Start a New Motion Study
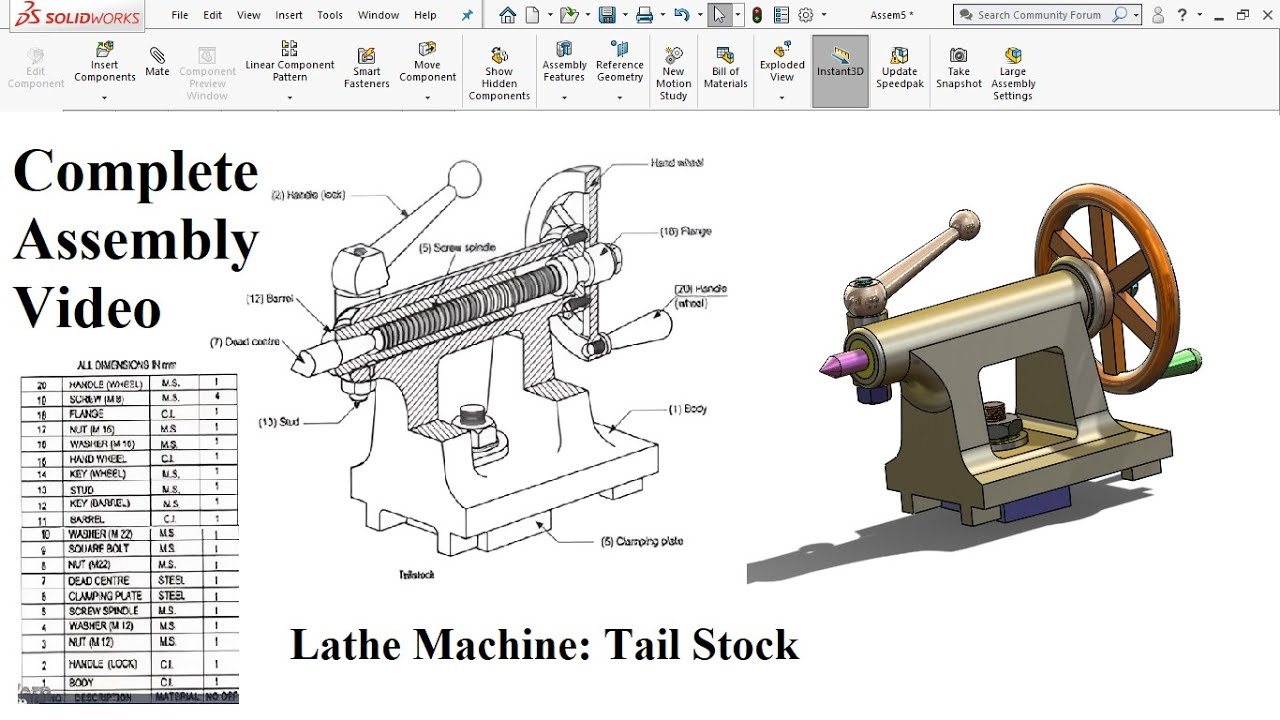Viewport: 1280px width, 720px height. 674,73
